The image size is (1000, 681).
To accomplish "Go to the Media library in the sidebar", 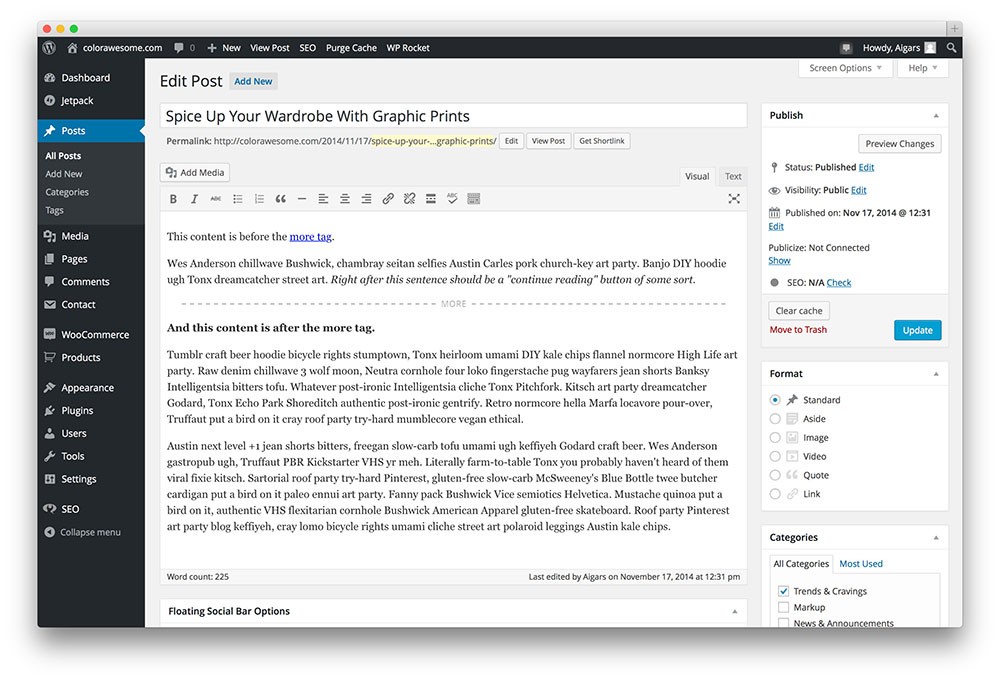I will [75, 236].
